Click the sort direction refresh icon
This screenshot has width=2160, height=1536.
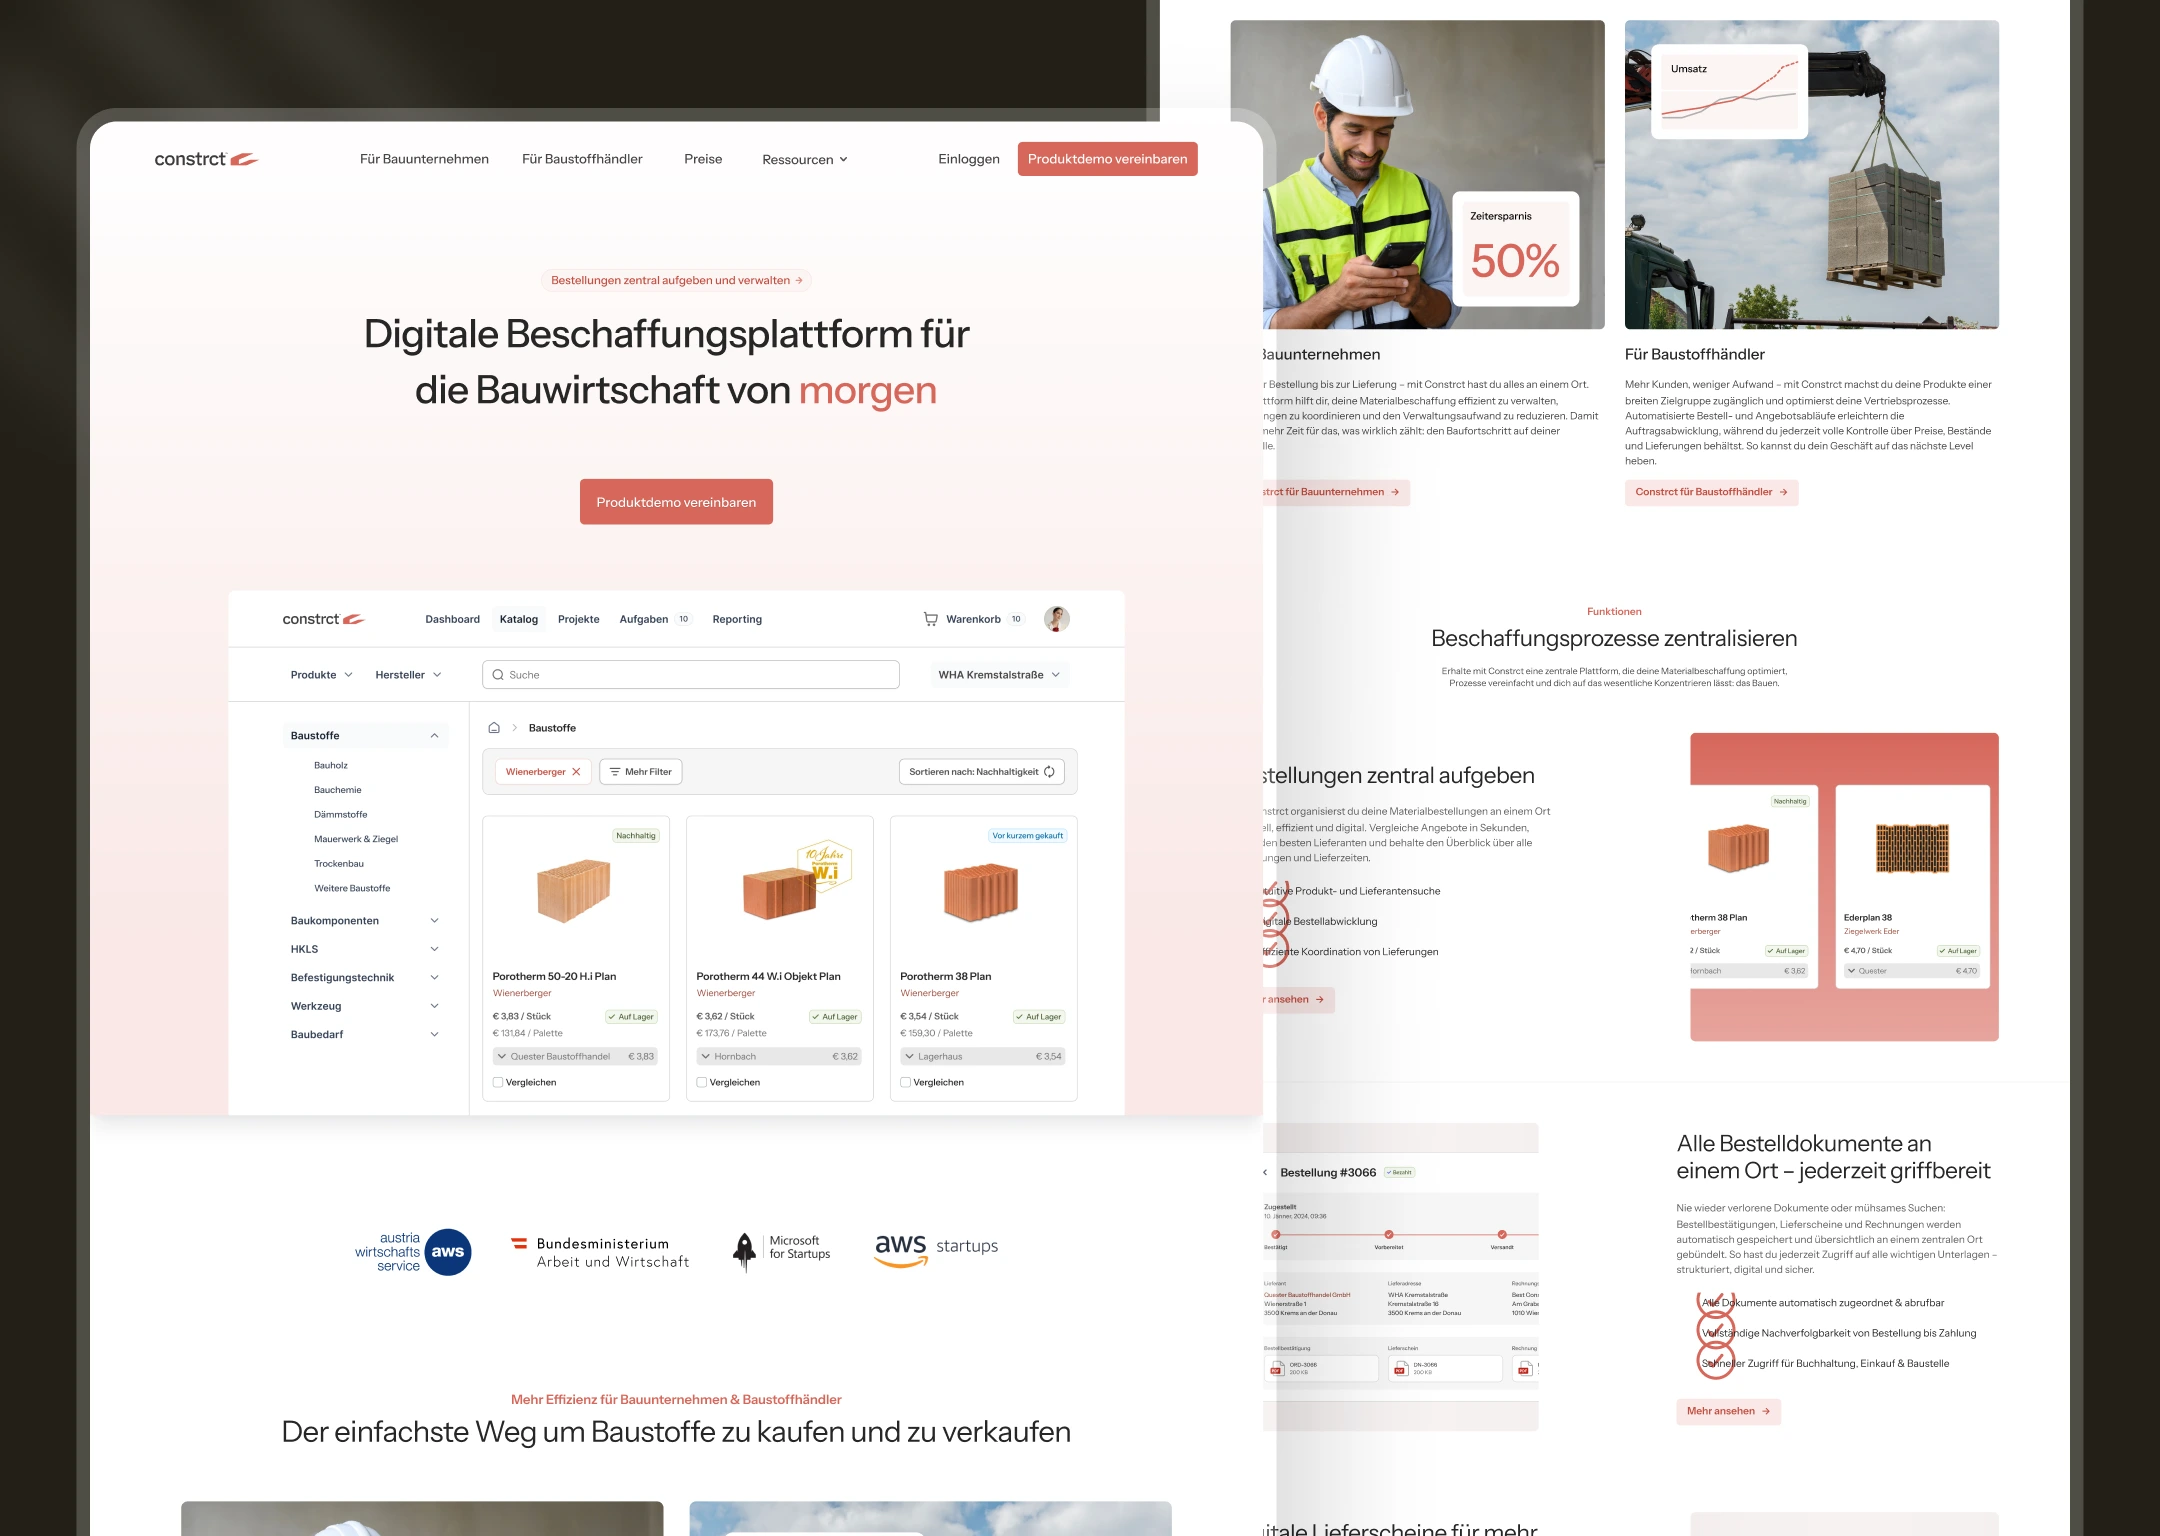pyautogui.click(x=1049, y=772)
